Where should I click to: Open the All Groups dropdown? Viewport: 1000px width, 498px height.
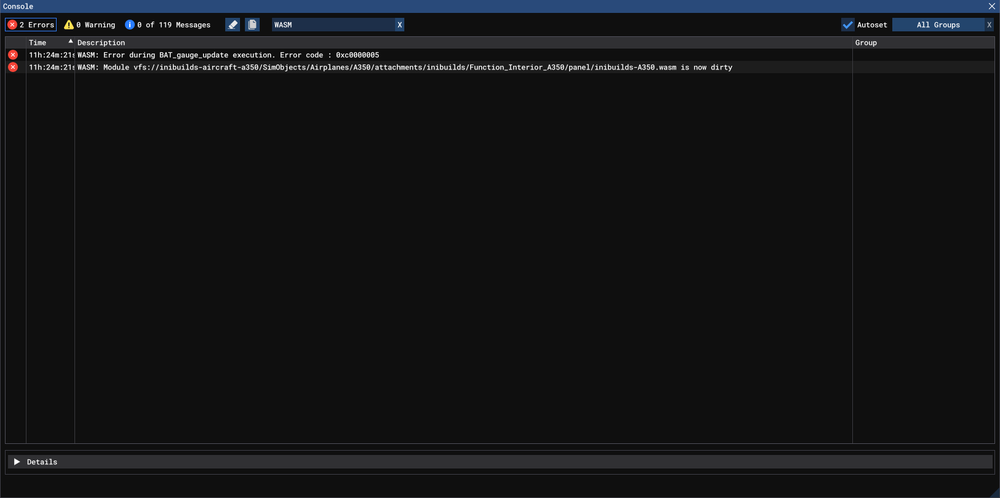[937, 25]
